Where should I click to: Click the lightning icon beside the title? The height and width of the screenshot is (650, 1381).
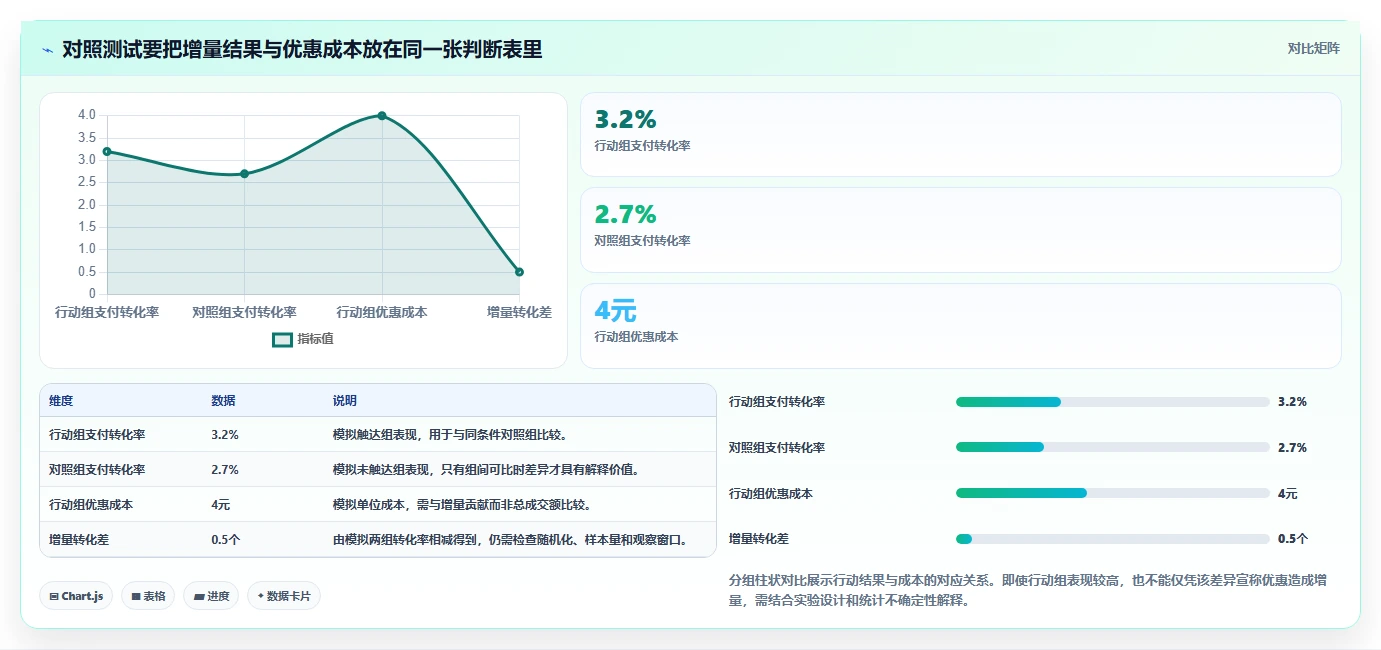47,49
